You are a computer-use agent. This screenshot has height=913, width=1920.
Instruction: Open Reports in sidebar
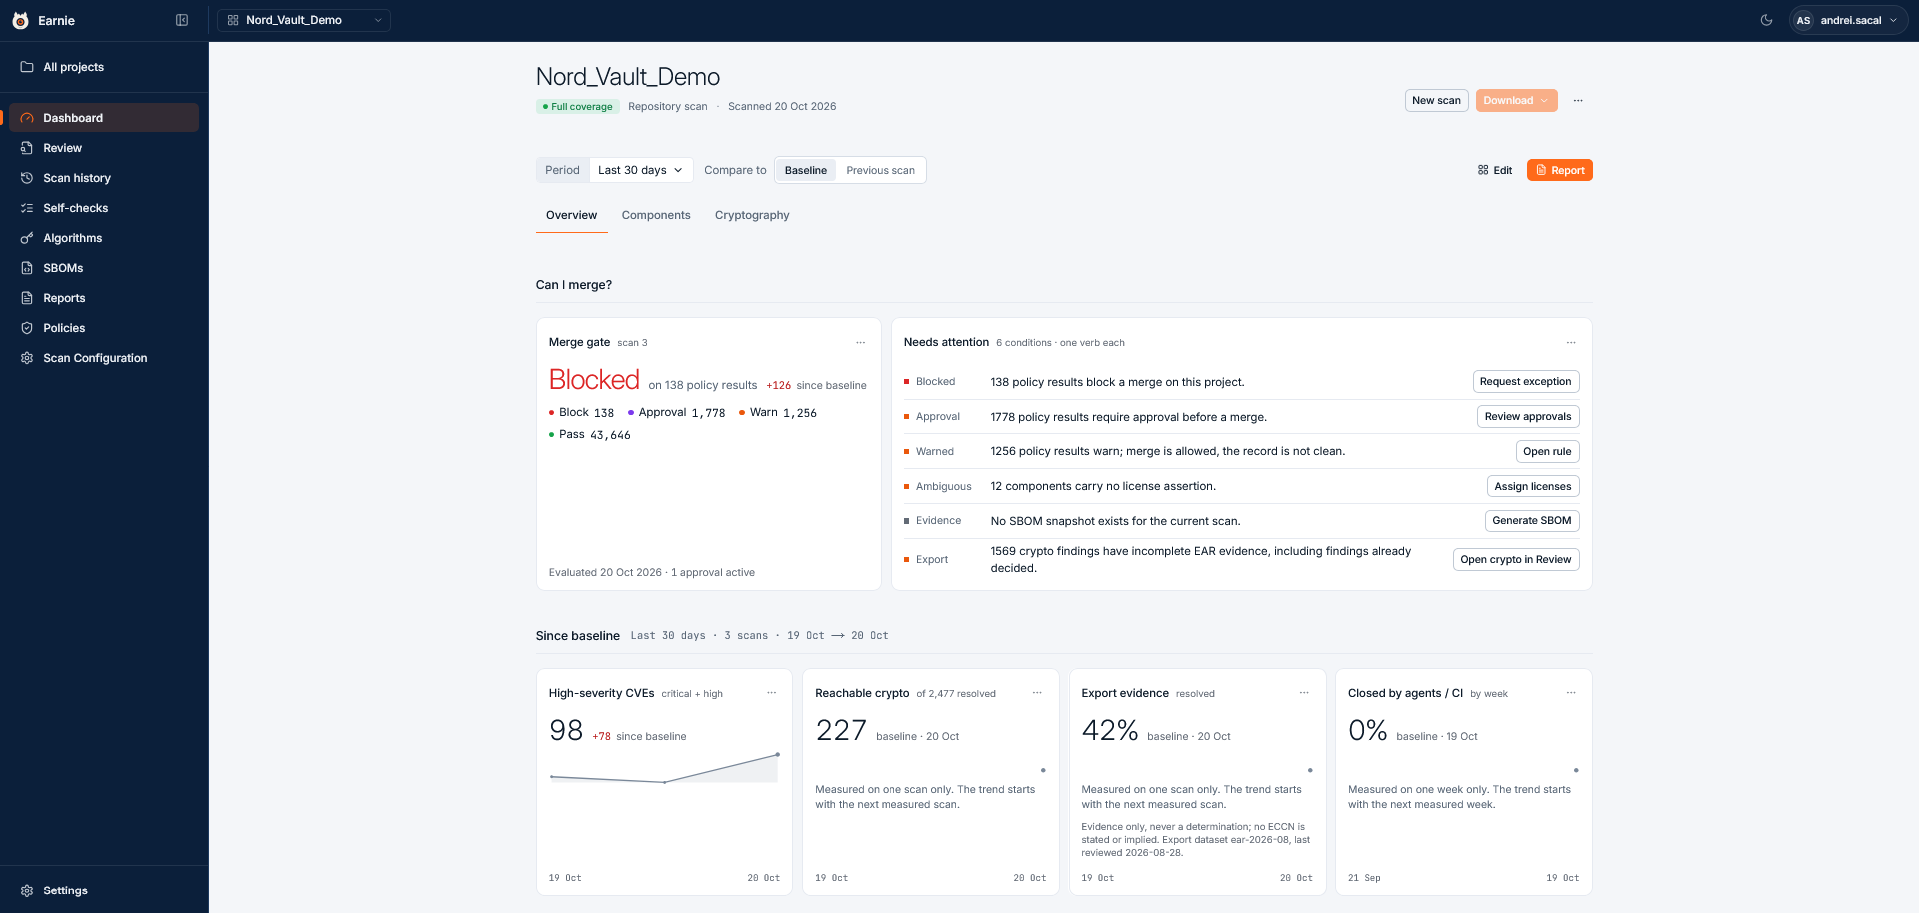(x=104, y=298)
